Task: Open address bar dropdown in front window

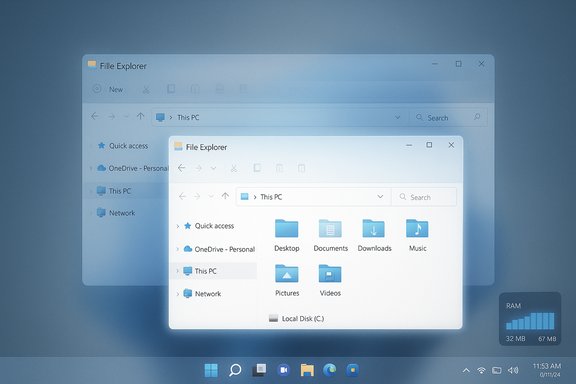Action: tap(380, 197)
